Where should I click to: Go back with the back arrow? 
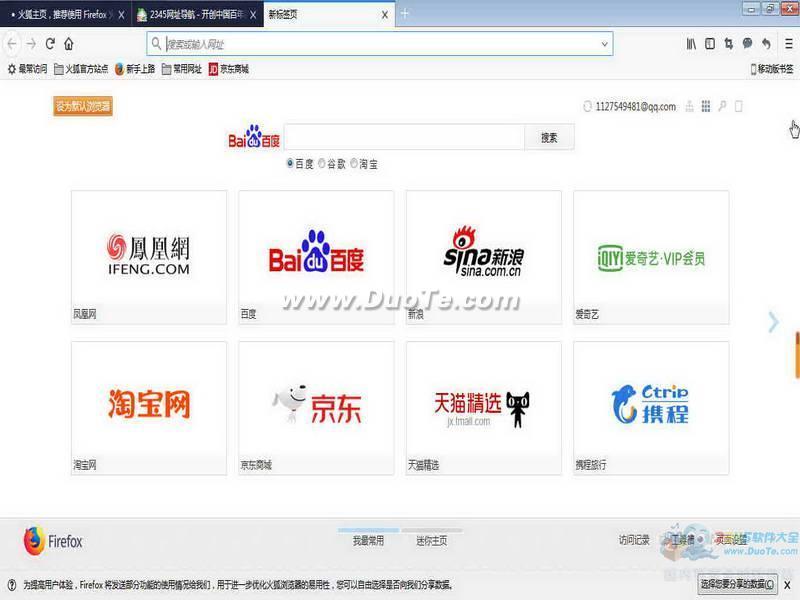click(12, 44)
